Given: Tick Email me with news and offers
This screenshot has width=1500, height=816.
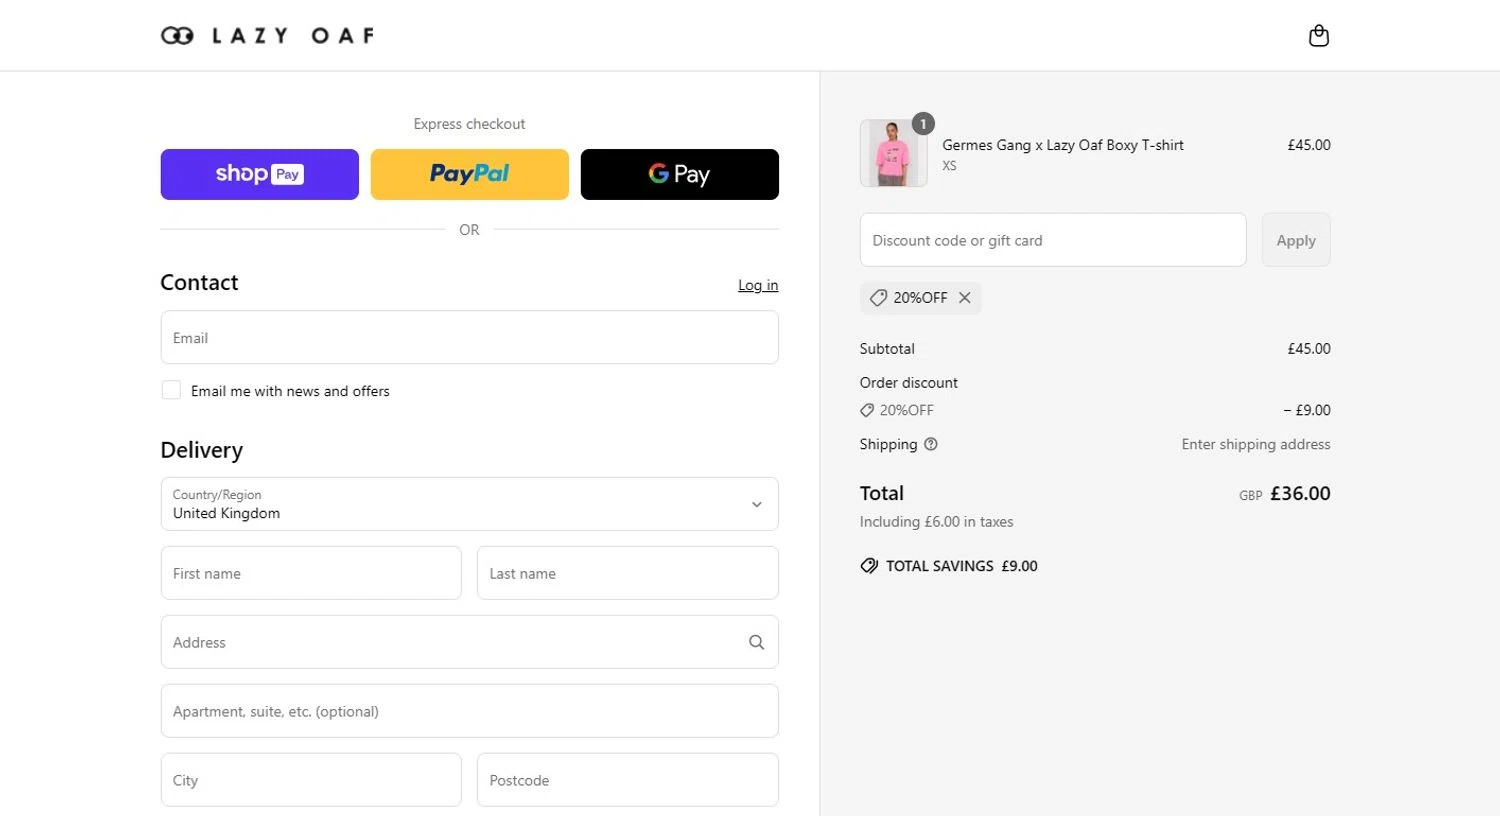Looking at the screenshot, I should tap(171, 390).
